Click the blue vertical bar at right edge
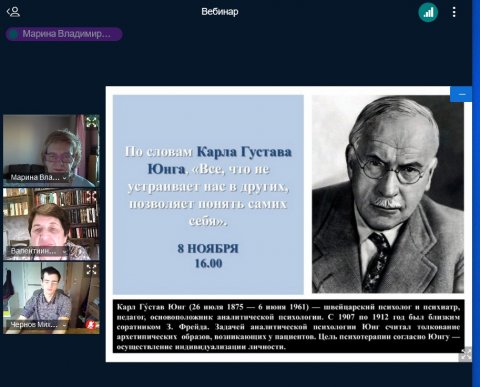480x387 pixels. (476, 193)
